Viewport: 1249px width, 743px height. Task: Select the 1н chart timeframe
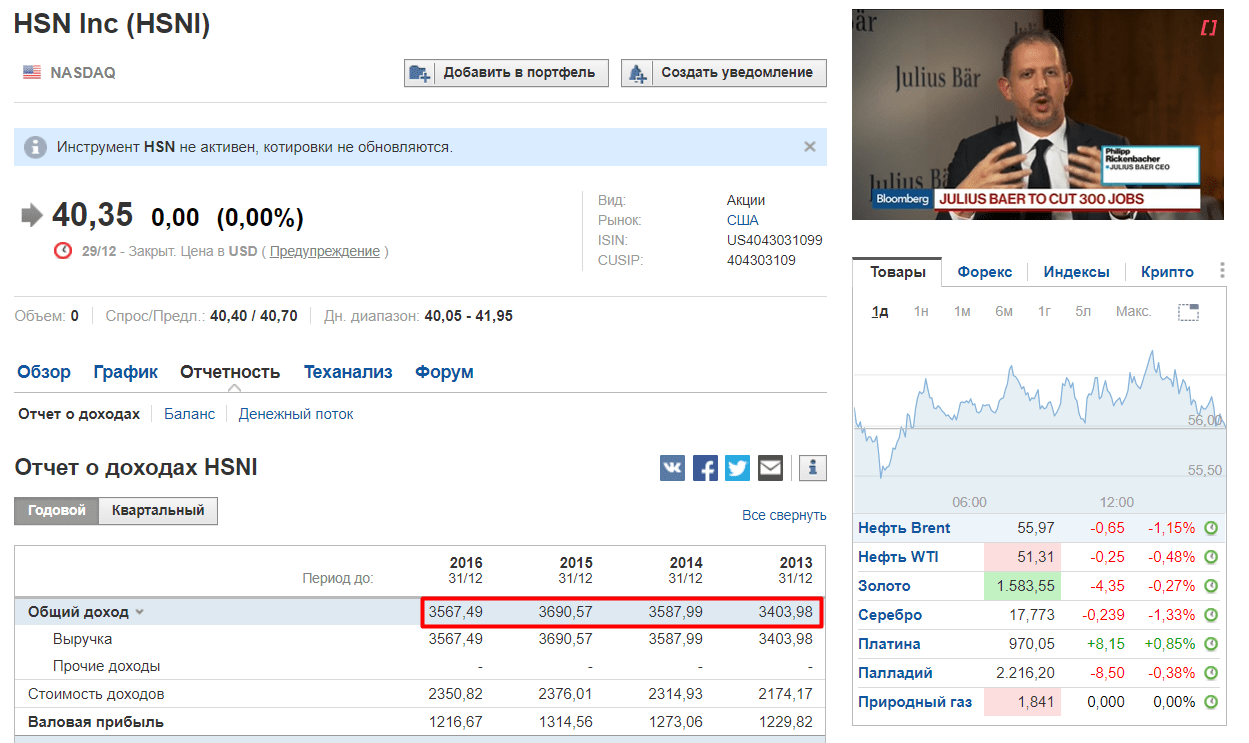coord(921,312)
